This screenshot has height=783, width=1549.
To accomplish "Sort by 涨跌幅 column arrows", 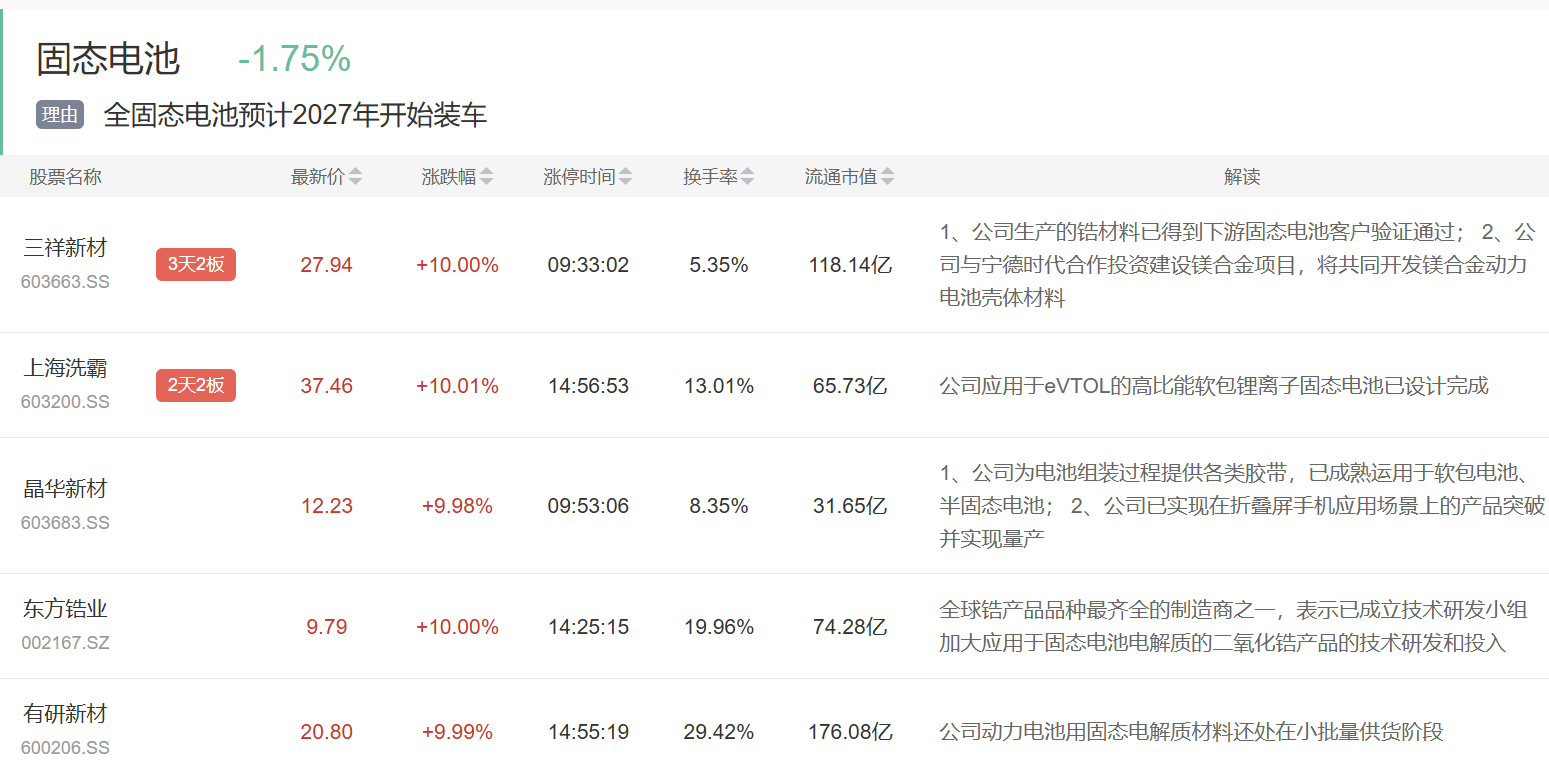I will tap(486, 177).
